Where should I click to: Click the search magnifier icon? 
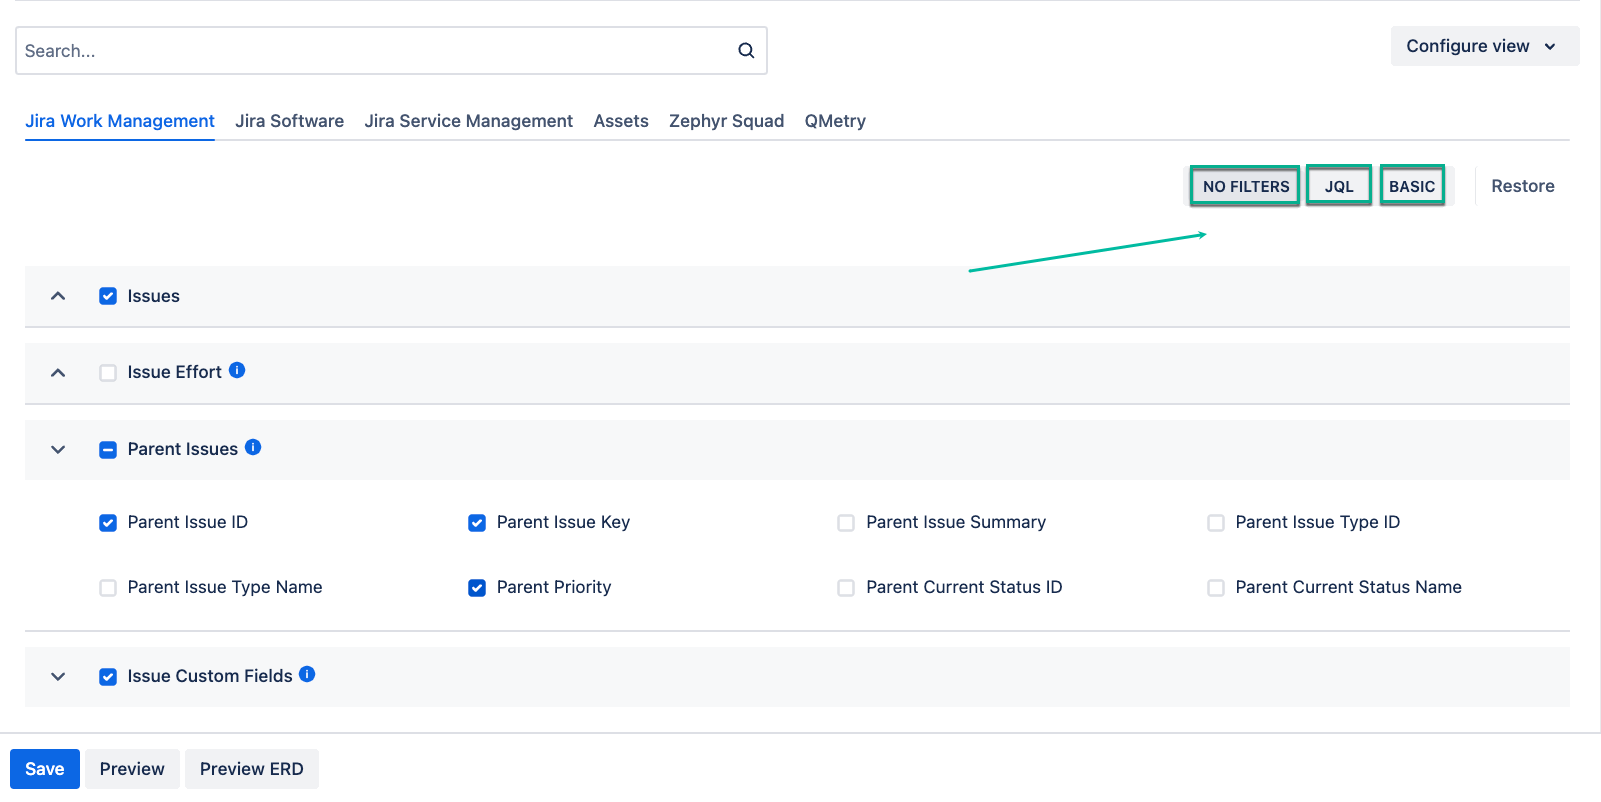pyautogui.click(x=746, y=51)
